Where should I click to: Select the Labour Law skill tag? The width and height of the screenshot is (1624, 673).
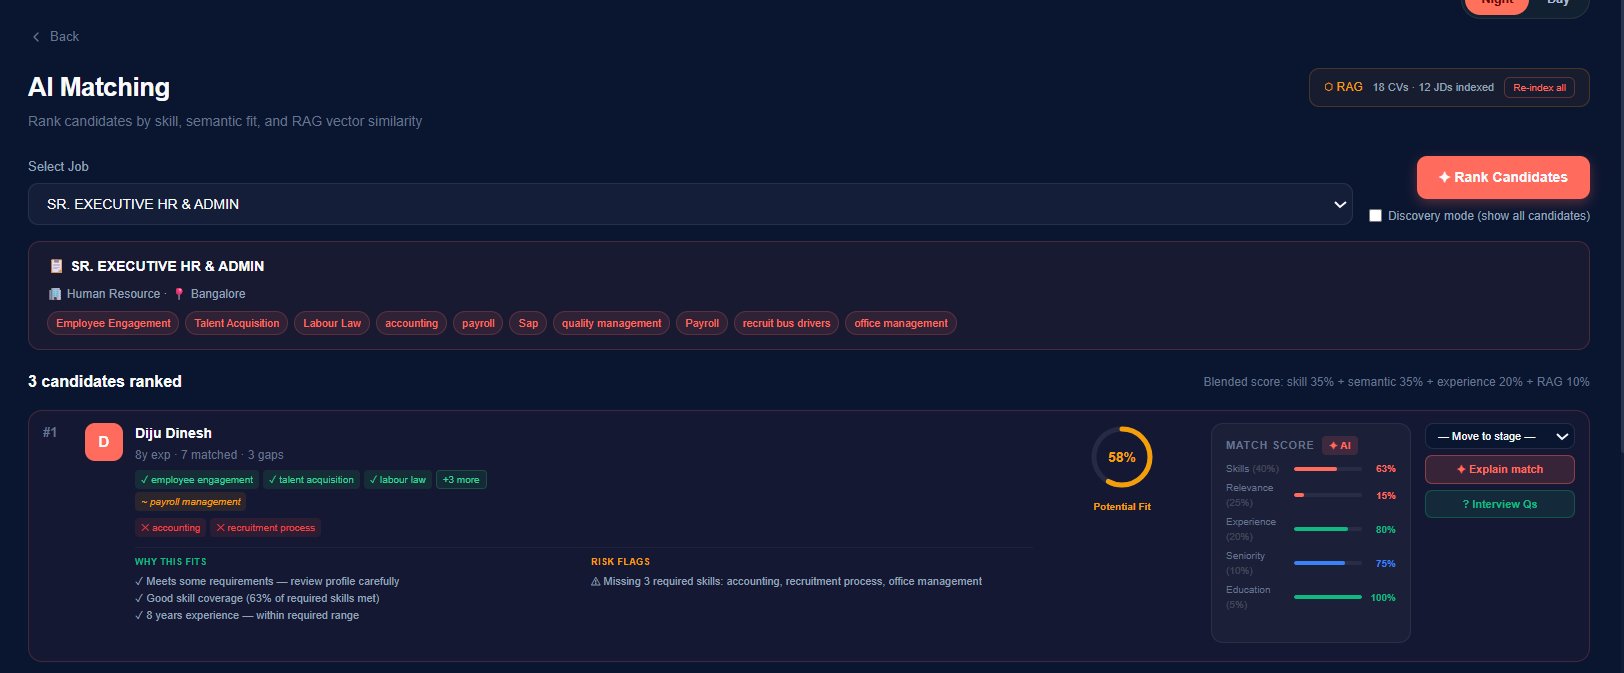click(332, 323)
